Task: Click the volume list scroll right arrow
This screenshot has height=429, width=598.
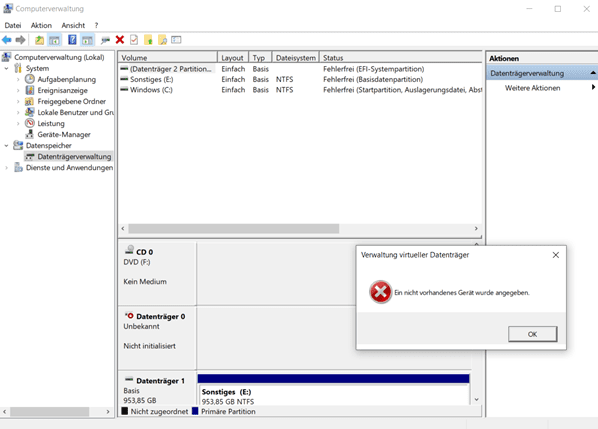Action: [476, 228]
